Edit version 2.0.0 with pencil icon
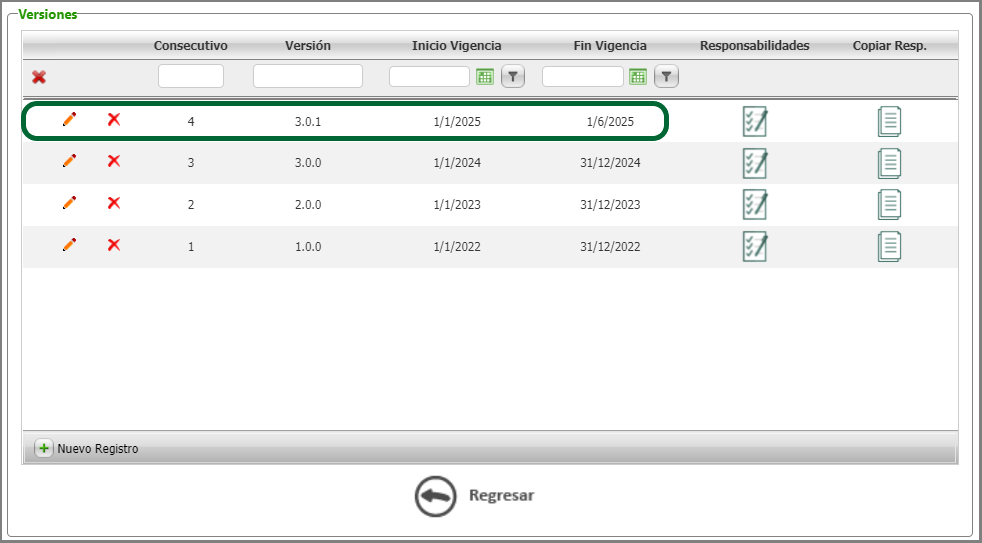Image resolution: width=982 pixels, height=543 pixels. [x=70, y=203]
